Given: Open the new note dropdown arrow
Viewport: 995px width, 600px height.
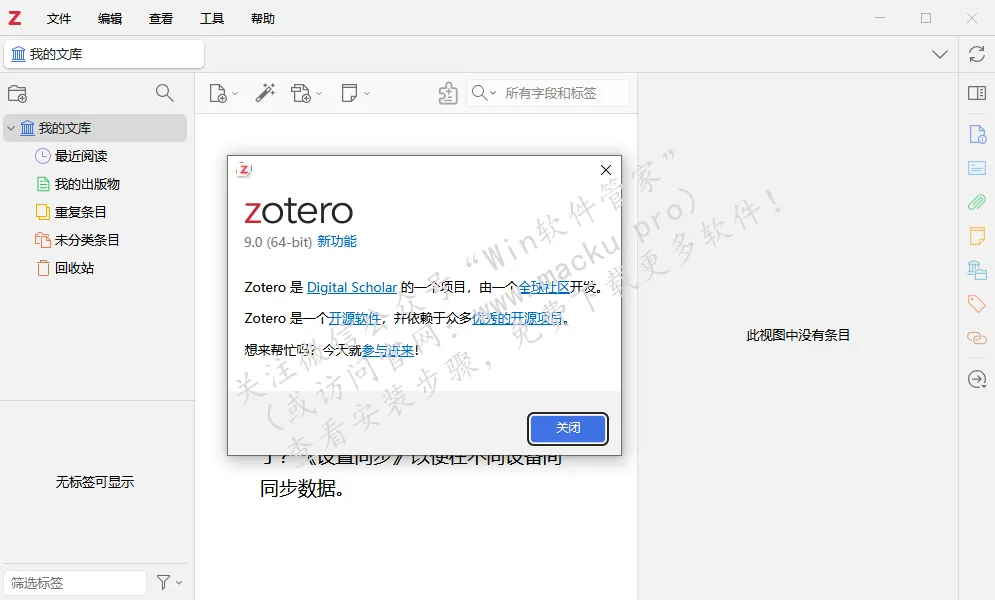Looking at the screenshot, I should point(367,94).
